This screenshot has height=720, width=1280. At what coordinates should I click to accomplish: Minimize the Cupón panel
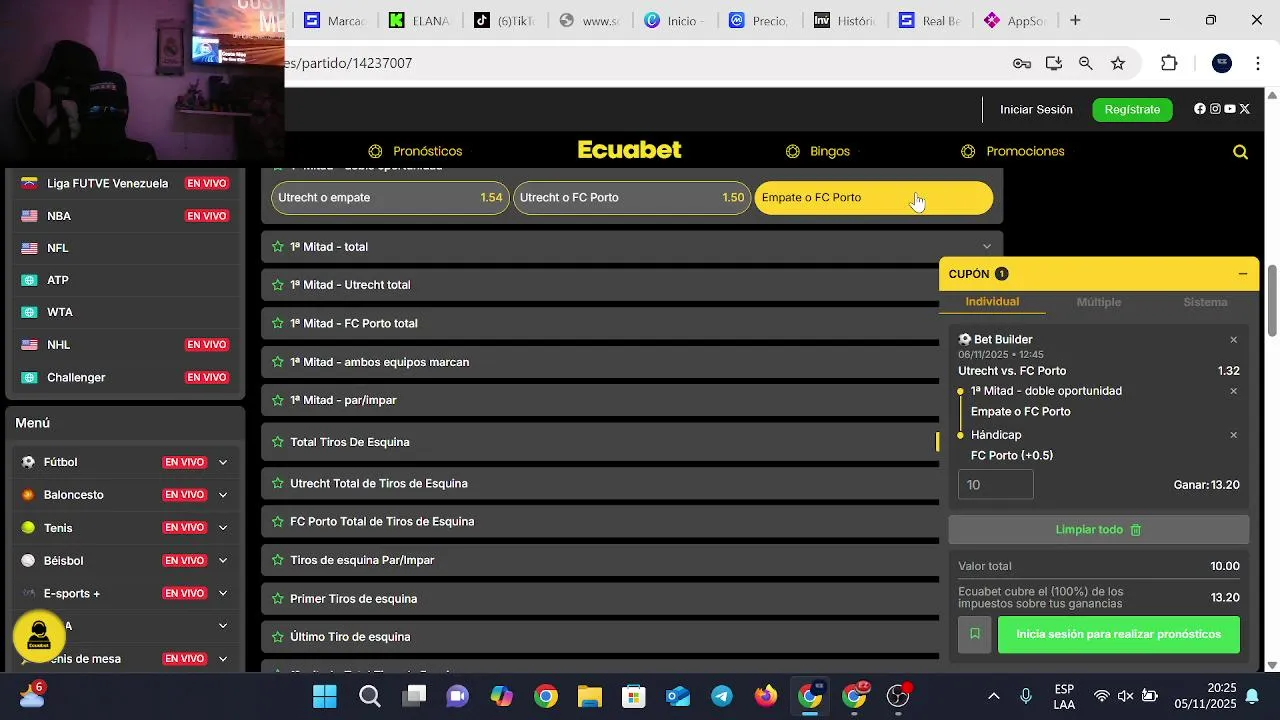pos(1243,274)
